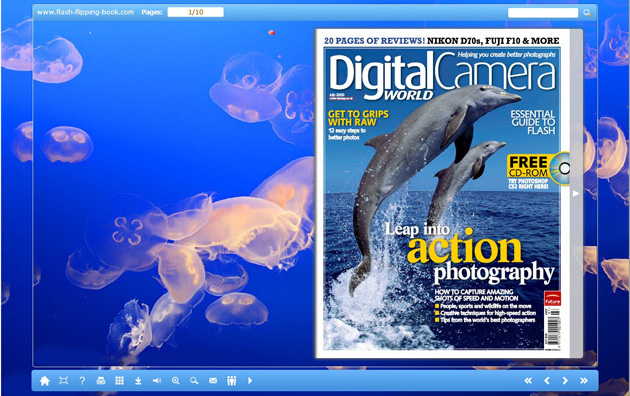Mute sound with the speaker icon
630x396 pixels.
click(157, 380)
